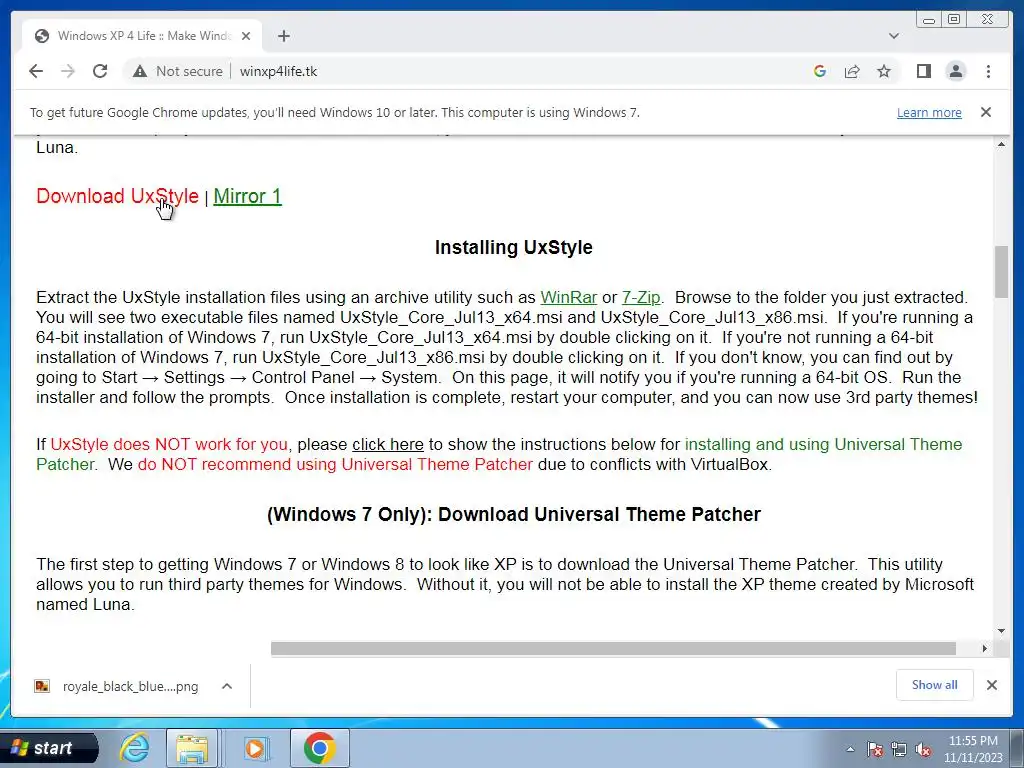The width and height of the screenshot is (1024, 768).
Task: Open Chrome's three-dot menu
Action: tap(989, 71)
